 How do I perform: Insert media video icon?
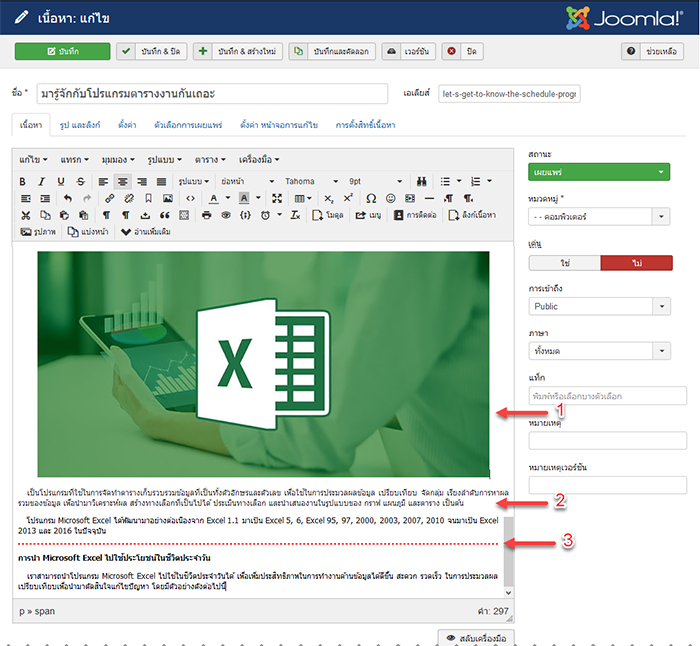tap(410, 198)
